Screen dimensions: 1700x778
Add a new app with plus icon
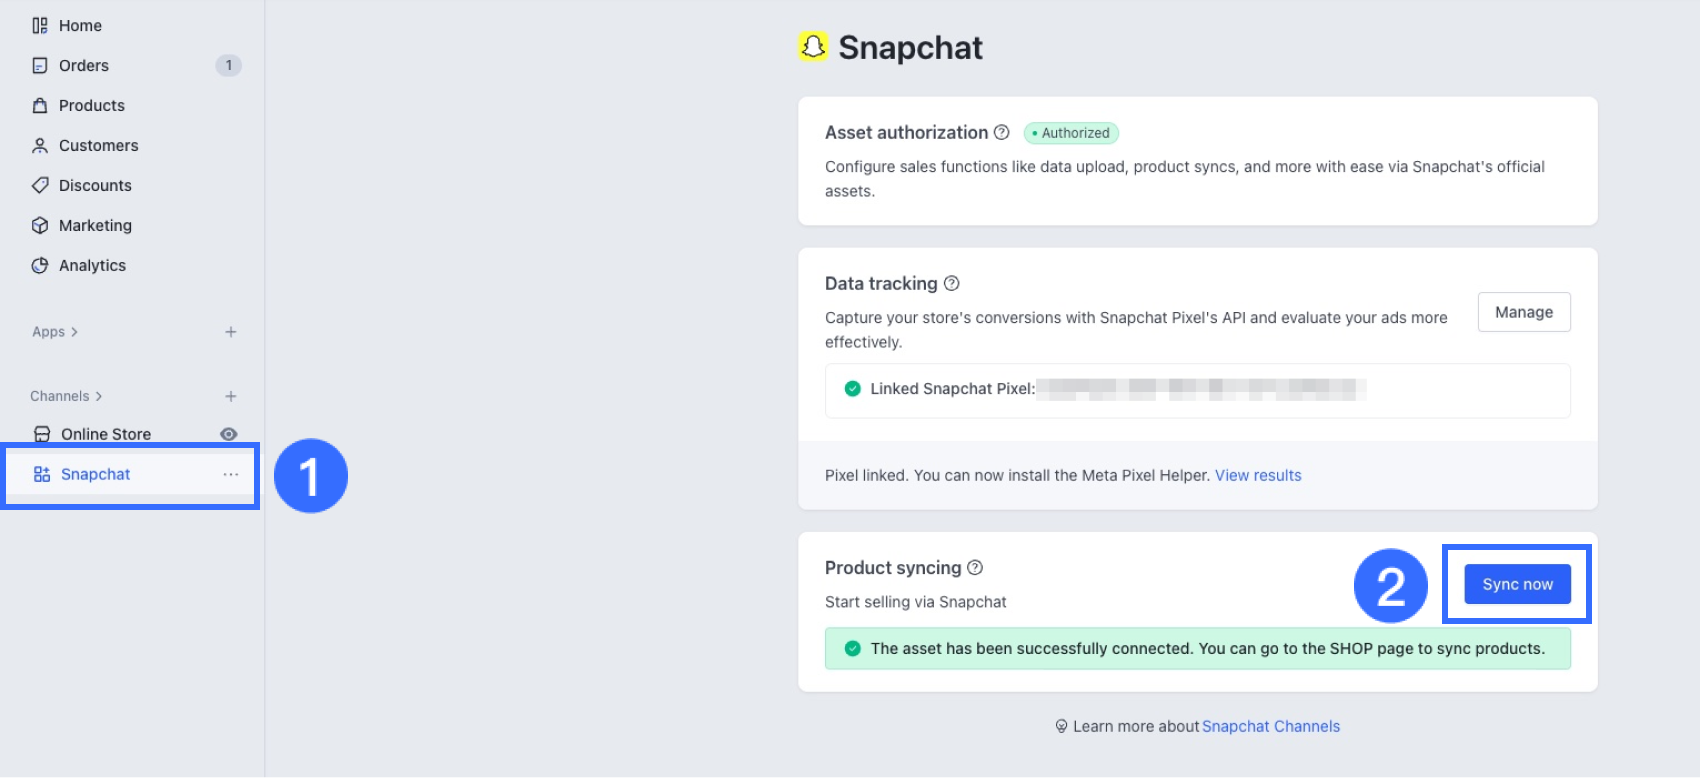click(x=231, y=332)
